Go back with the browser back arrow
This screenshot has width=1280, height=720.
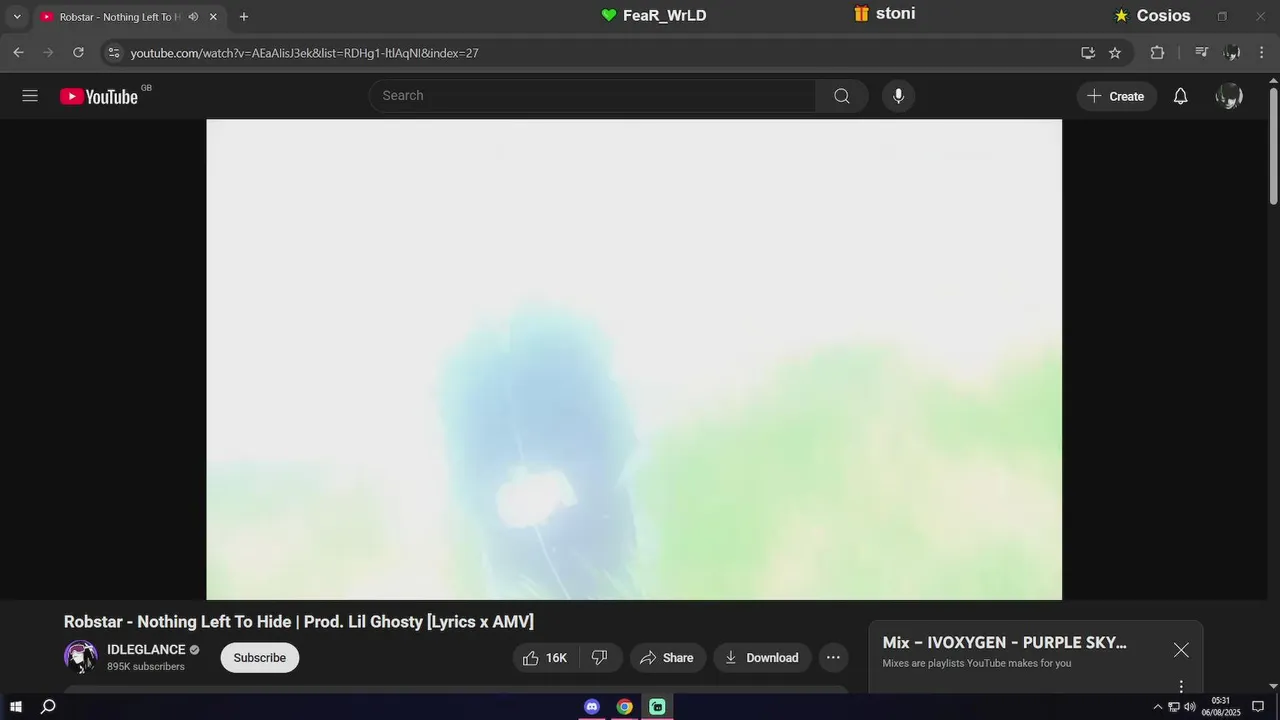click(x=18, y=53)
